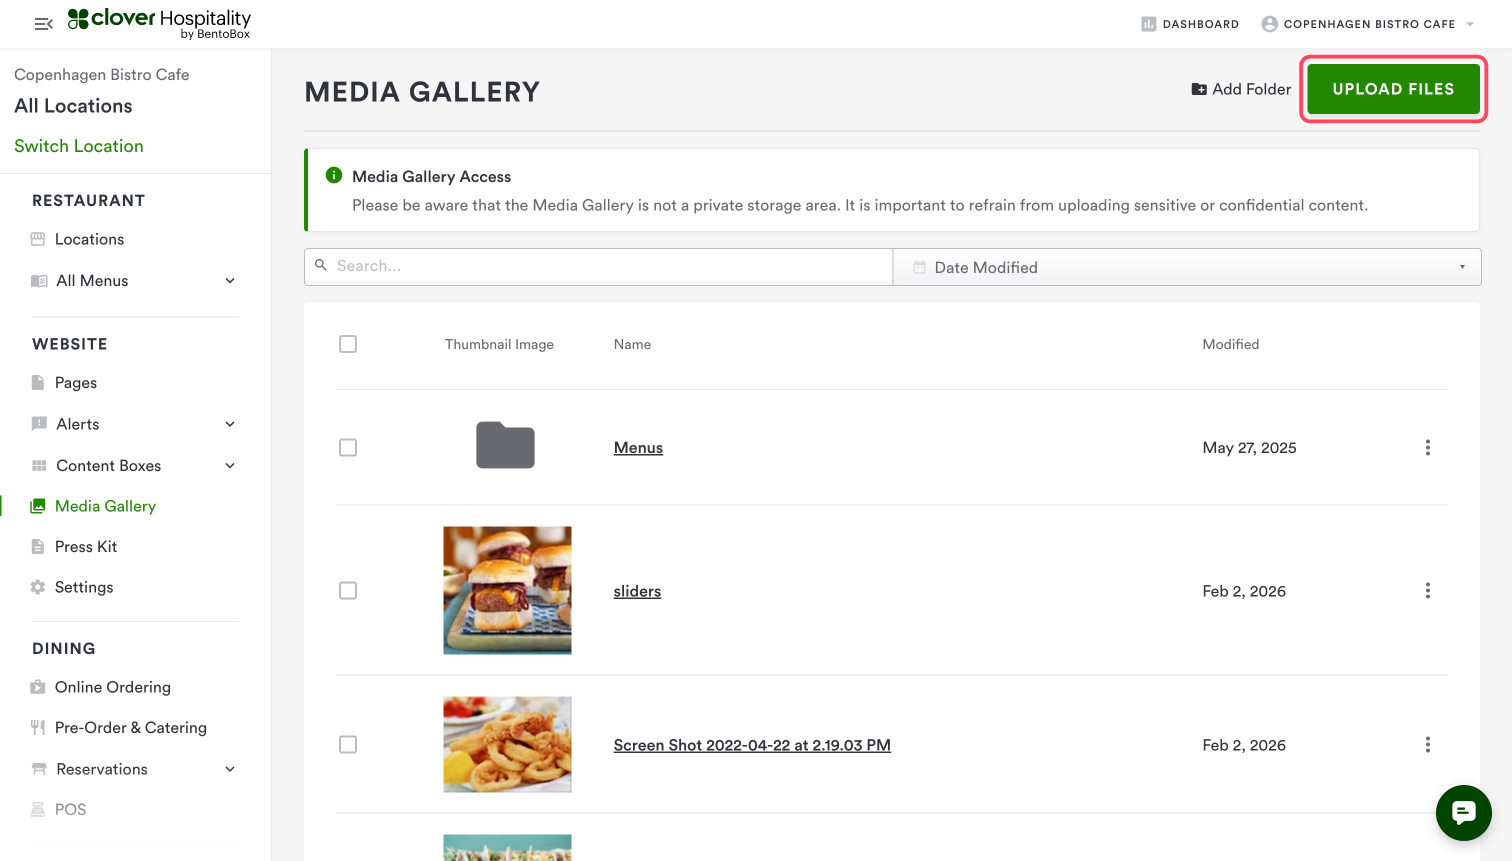Open the live chat bubble icon
This screenshot has width=1512, height=861.
click(1463, 812)
